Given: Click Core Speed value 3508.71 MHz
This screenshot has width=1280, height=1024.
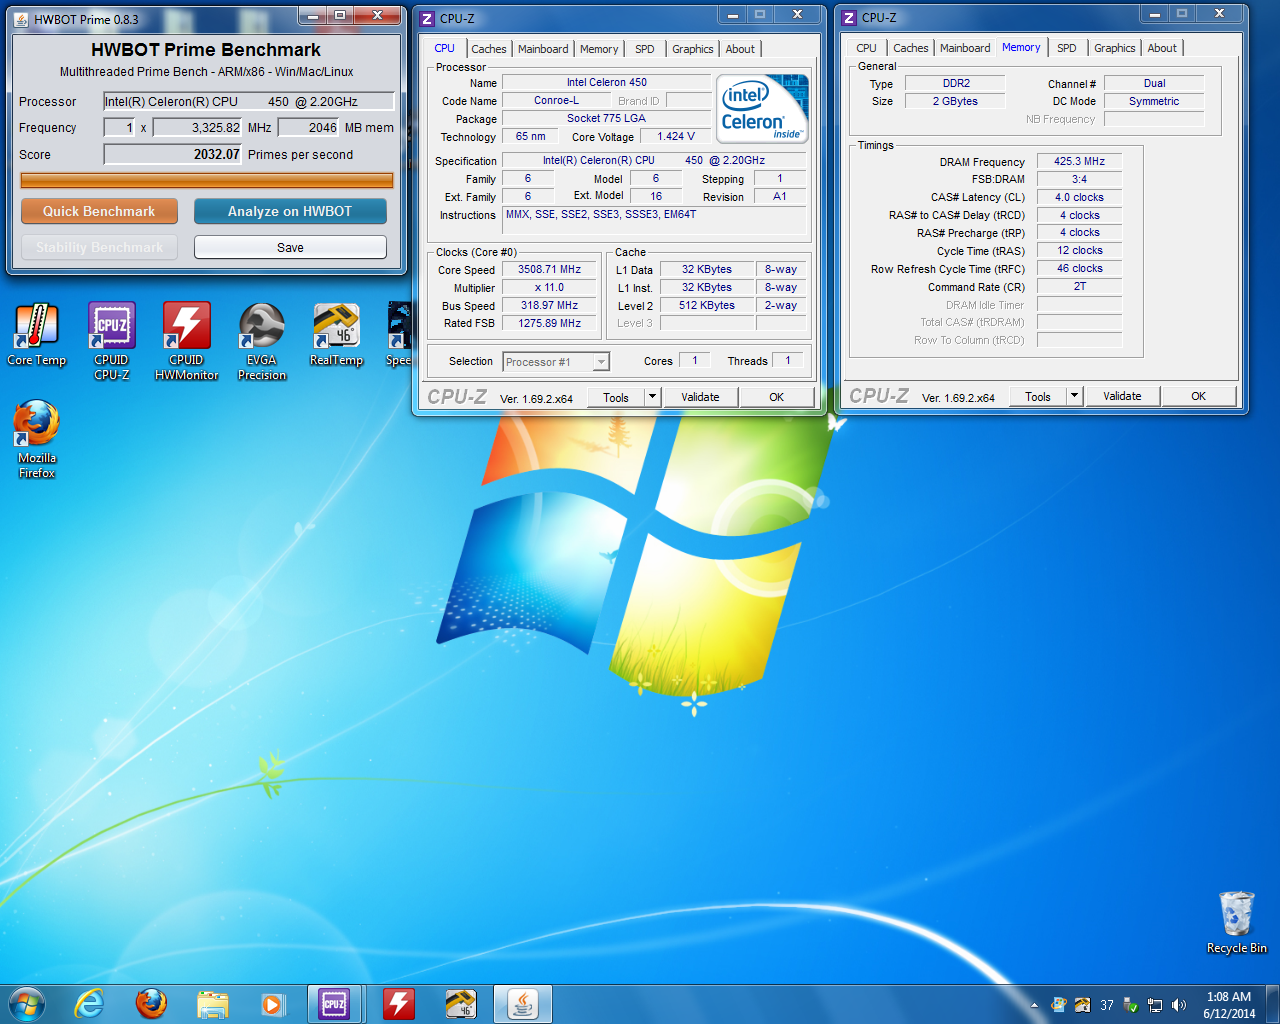Looking at the screenshot, I should click(x=549, y=269).
